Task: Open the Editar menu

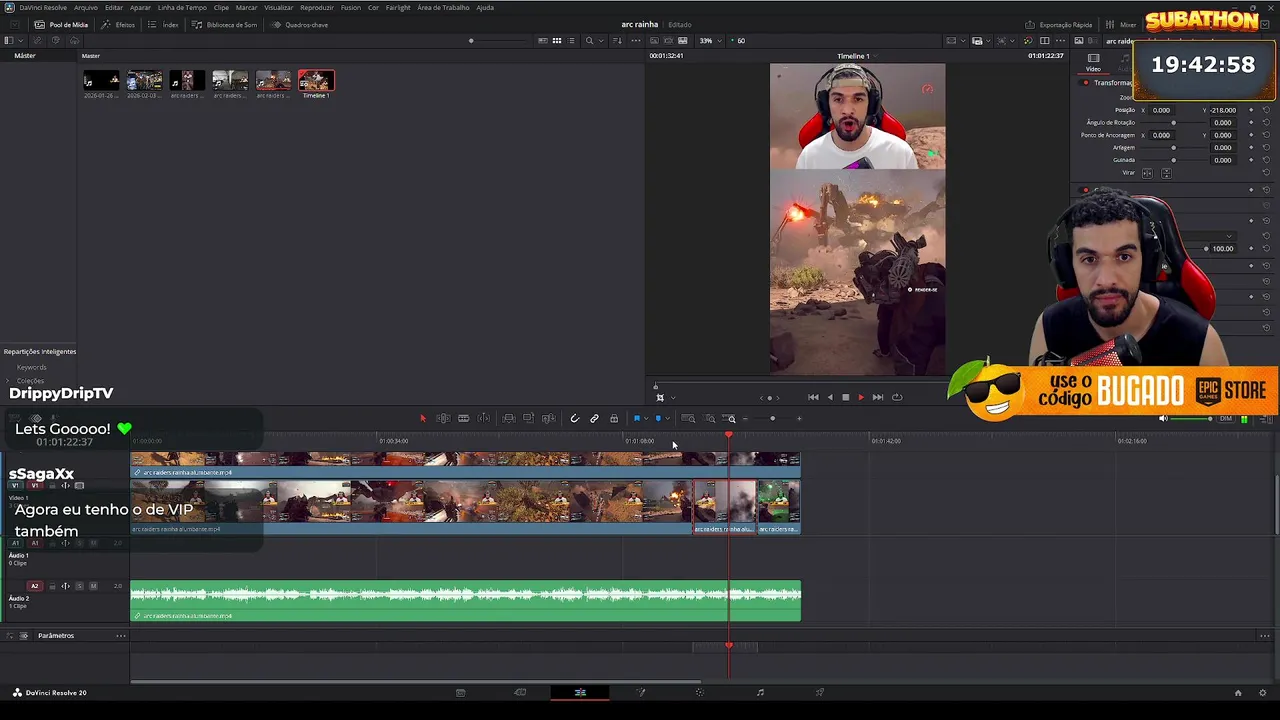Action: click(114, 7)
